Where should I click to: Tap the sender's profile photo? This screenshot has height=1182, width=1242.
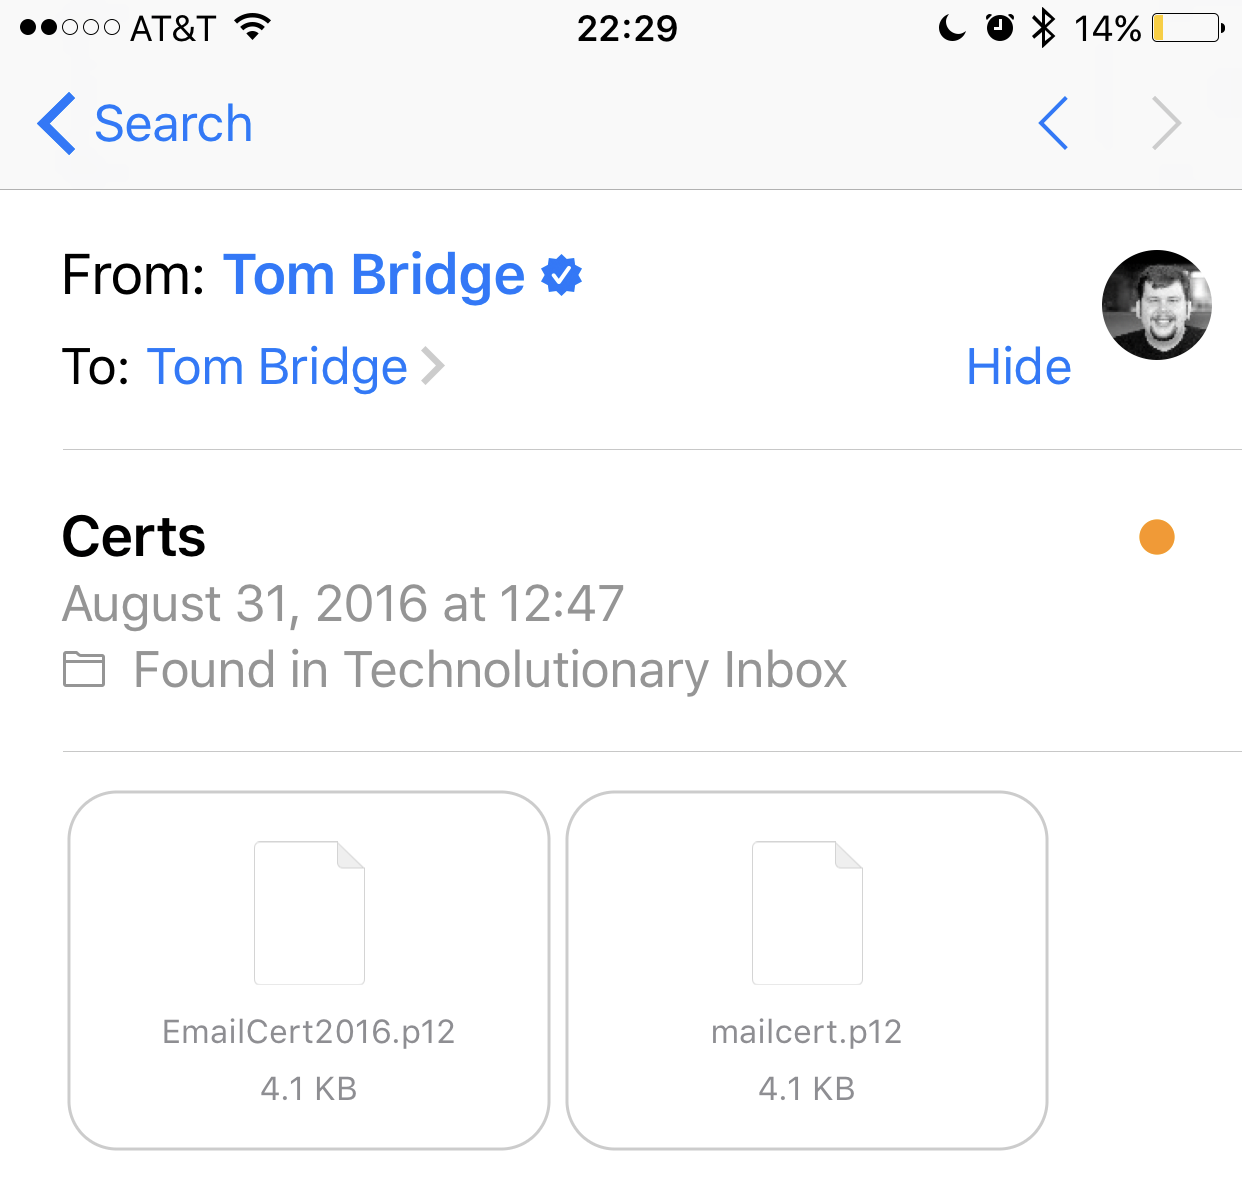coord(1156,305)
